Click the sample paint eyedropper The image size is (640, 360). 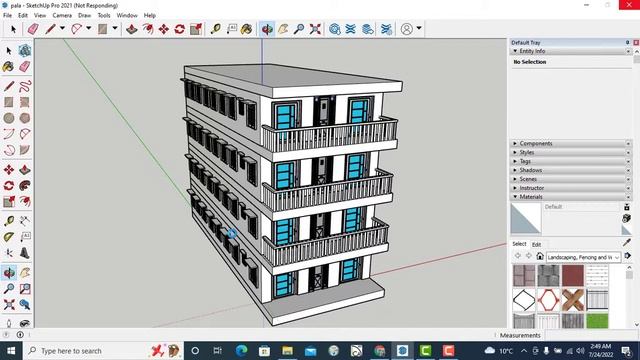point(627,243)
